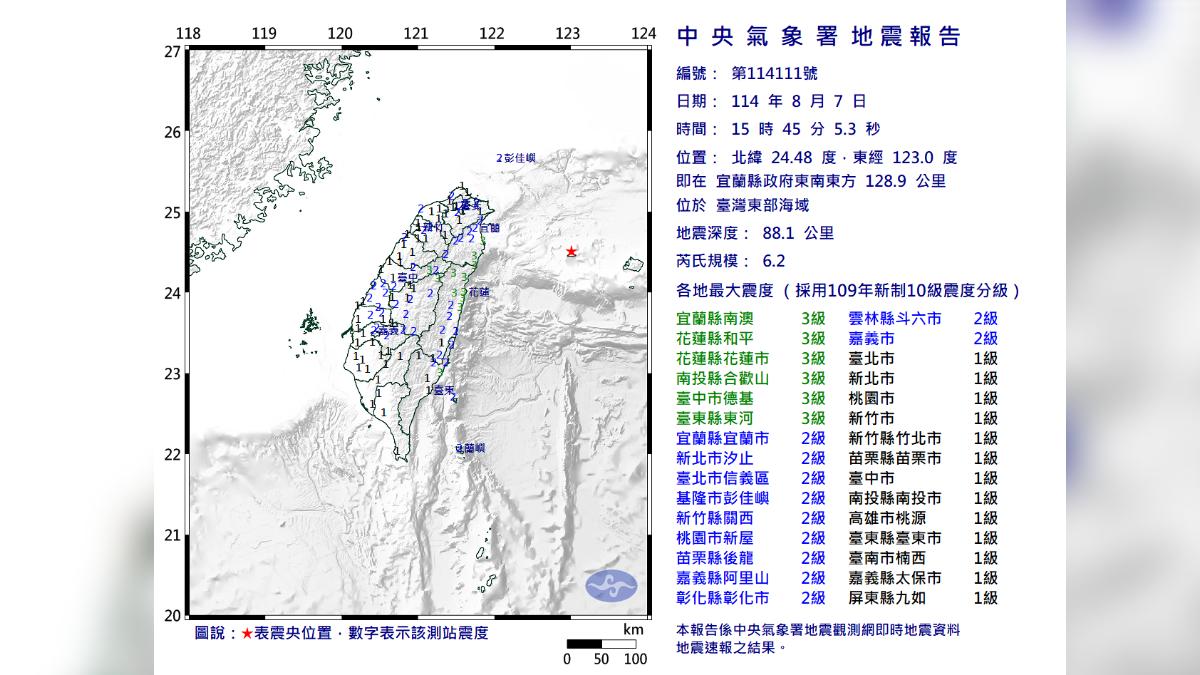Click the 雲林縣斗六市 2級 intensity entry

(x=922, y=319)
